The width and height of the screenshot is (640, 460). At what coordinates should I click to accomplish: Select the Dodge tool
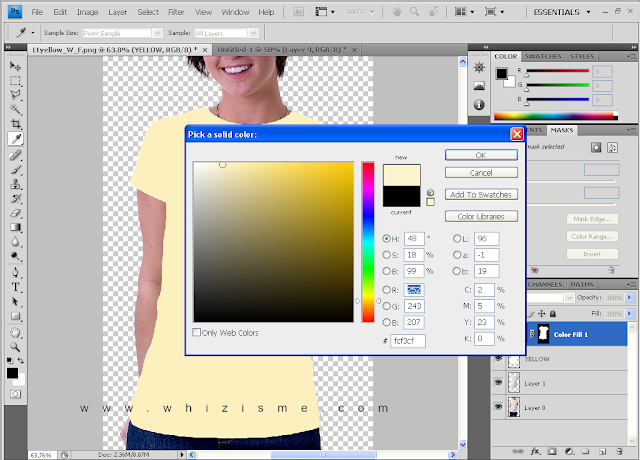pos(15,257)
